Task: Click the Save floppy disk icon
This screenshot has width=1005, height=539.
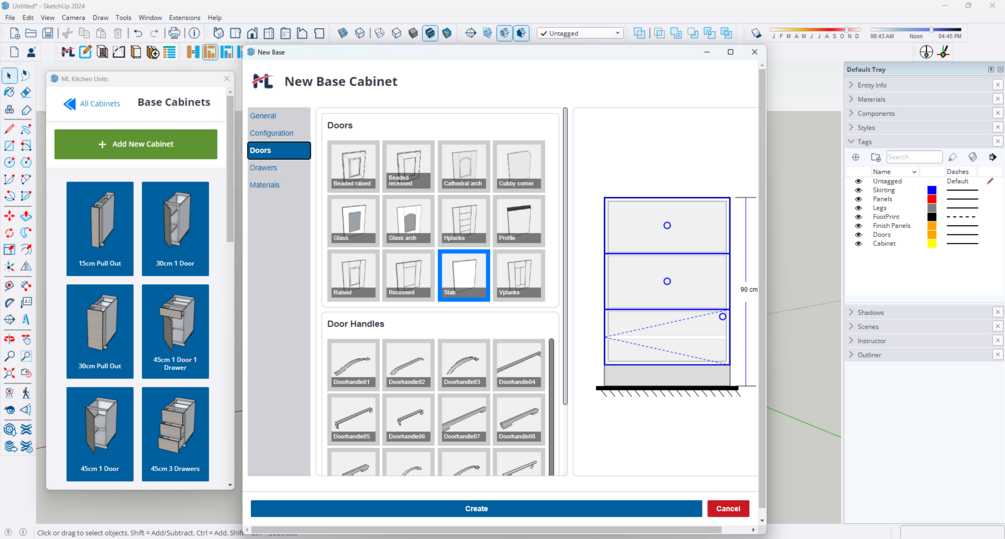Action: pos(47,33)
